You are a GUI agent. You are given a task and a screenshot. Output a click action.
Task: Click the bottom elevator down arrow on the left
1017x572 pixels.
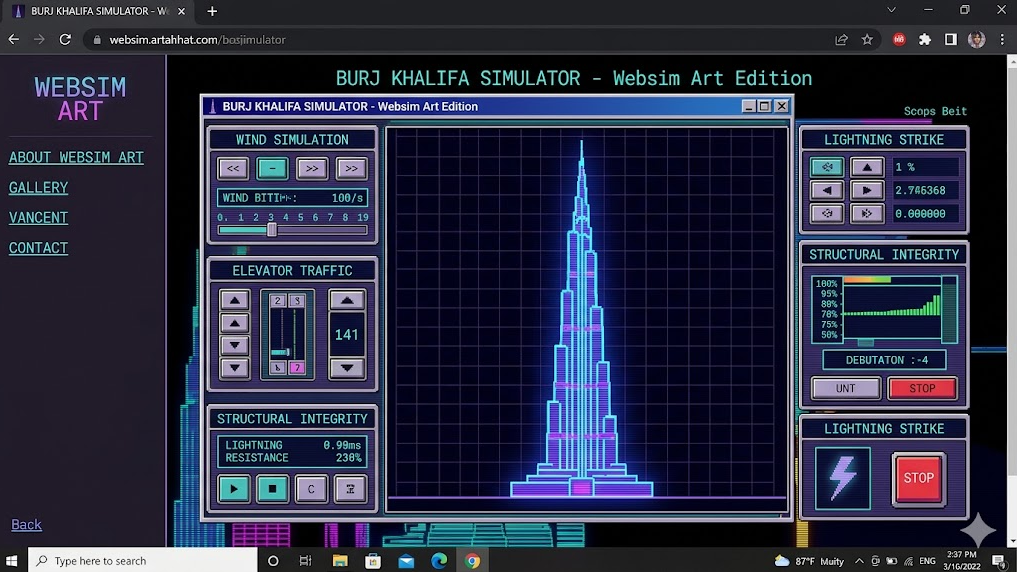235,368
